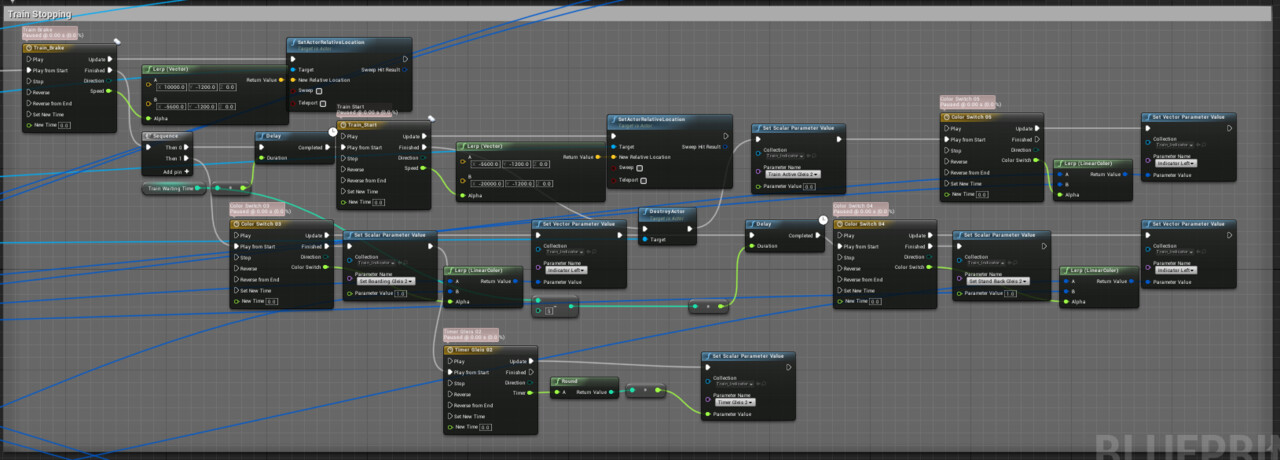Image resolution: width=1280 pixels, height=460 pixels.
Task: Select the Round node title
Action: pos(571,381)
